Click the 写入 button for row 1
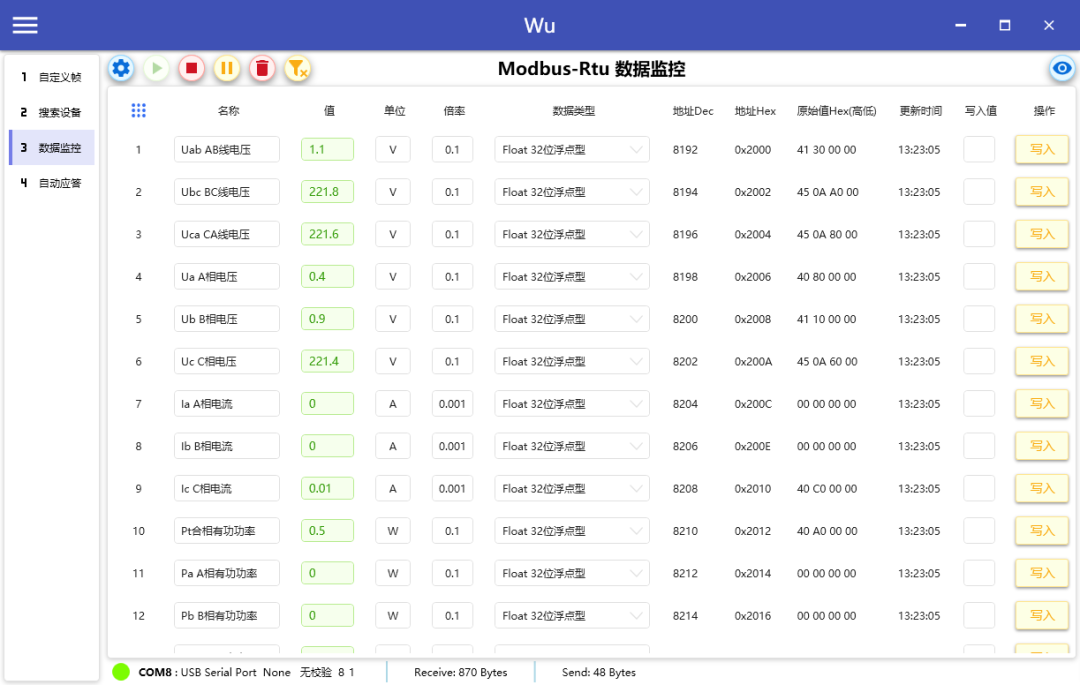 pos(1043,149)
